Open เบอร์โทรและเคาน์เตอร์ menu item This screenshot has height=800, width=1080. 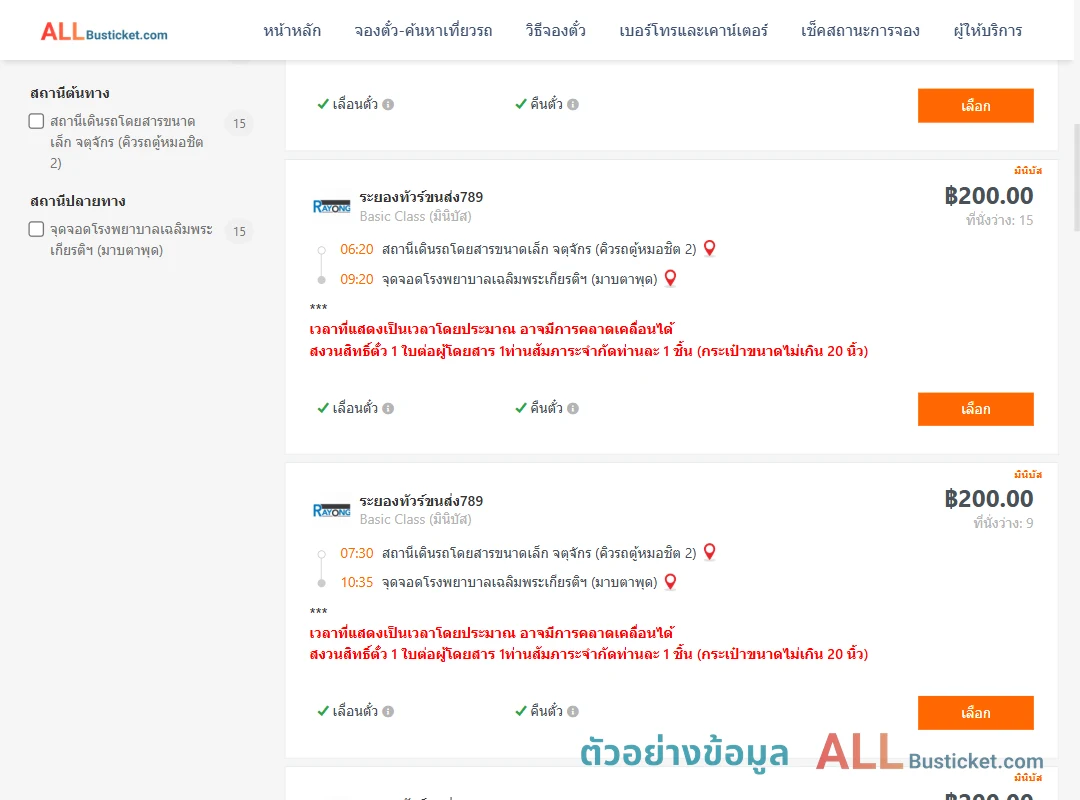pyautogui.click(x=693, y=31)
